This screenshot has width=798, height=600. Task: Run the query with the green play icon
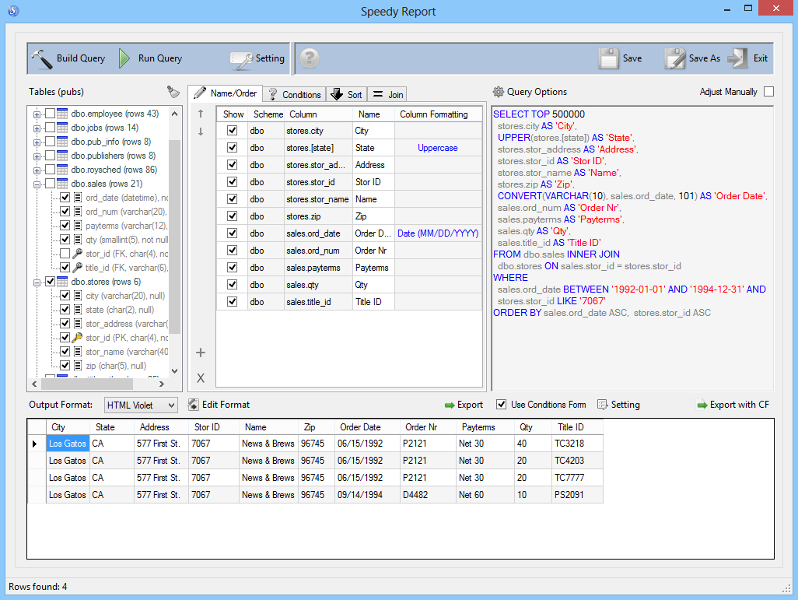(x=124, y=59)
